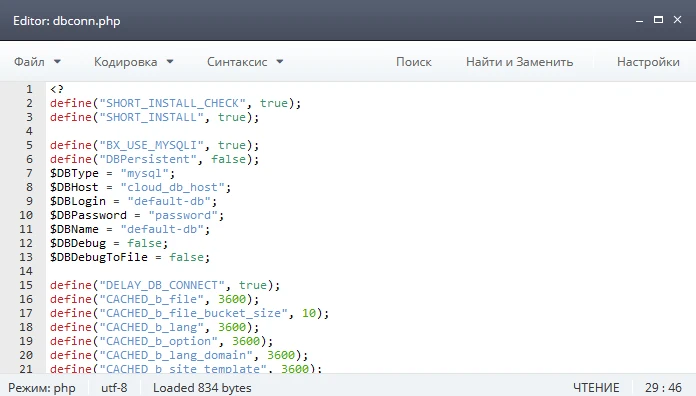
Task: Expand the Файл dropdown arrow
Action: [57, 62]
